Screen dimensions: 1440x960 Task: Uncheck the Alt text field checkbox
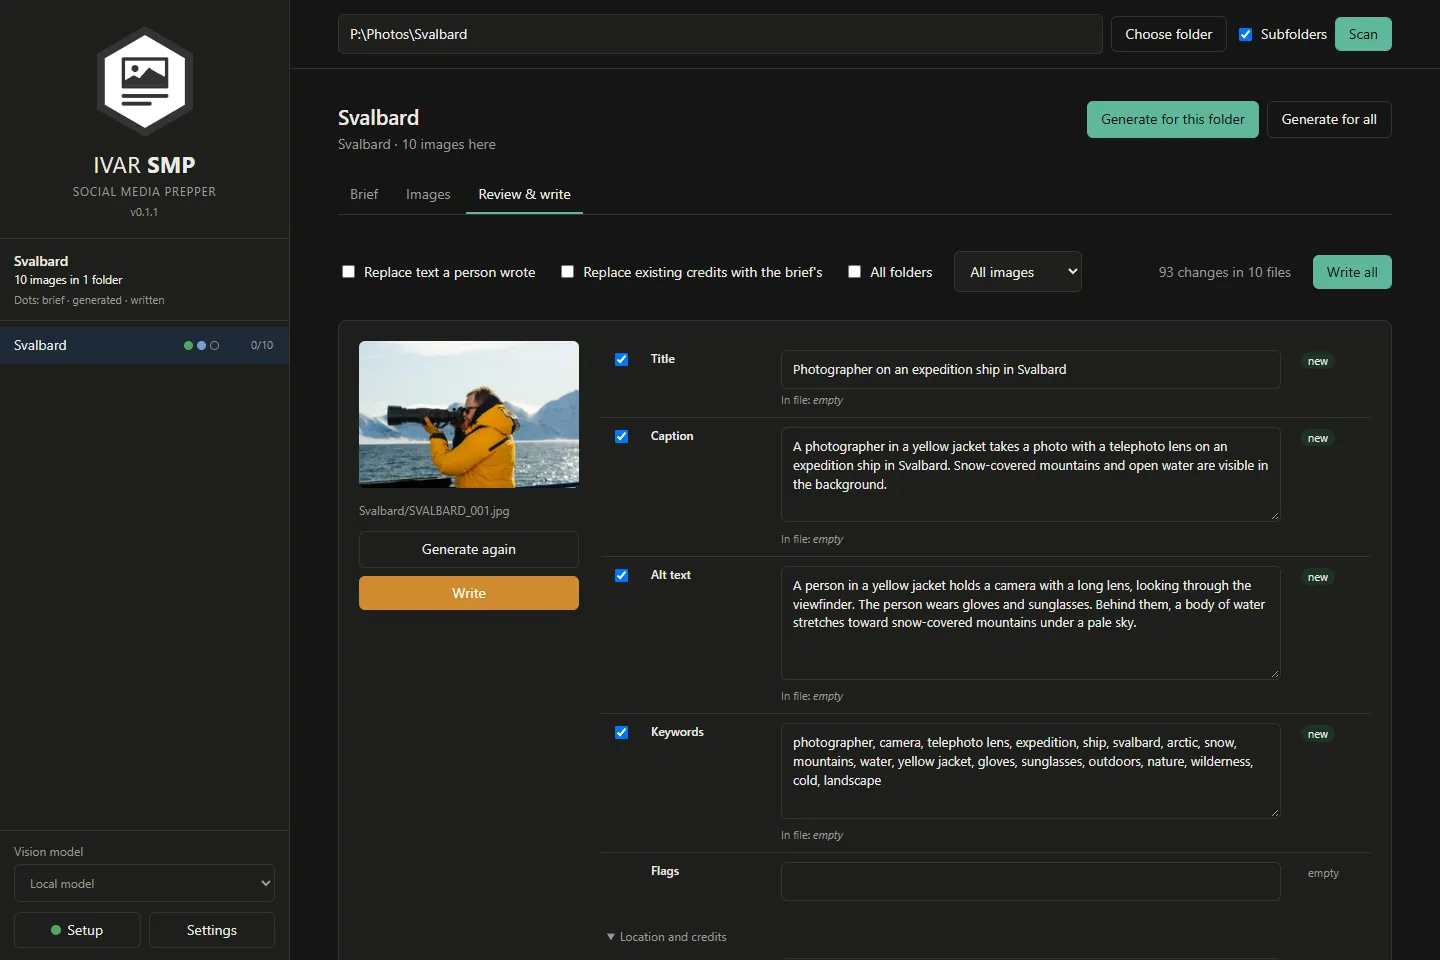pyautogui.click(x=621, y=575)
